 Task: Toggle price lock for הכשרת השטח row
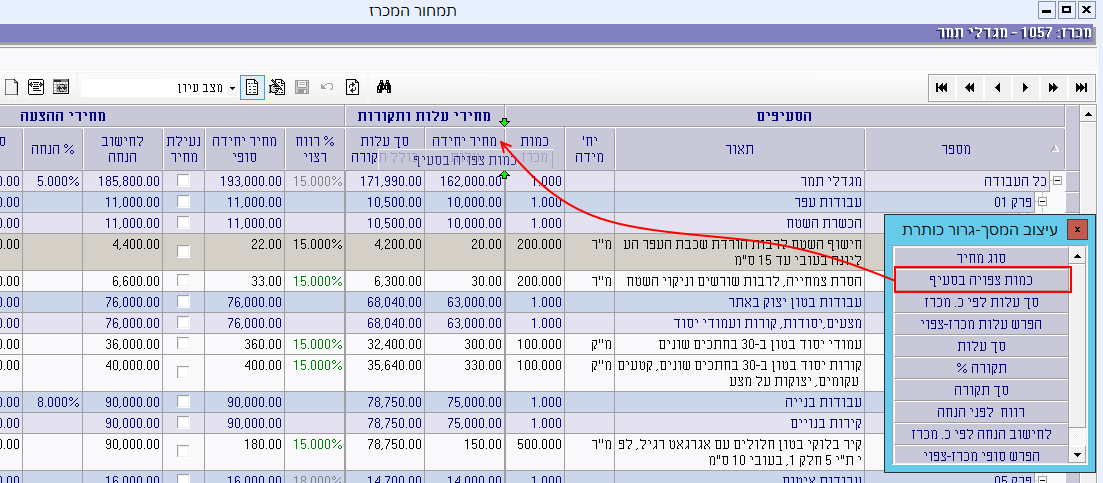pos(183,222)
